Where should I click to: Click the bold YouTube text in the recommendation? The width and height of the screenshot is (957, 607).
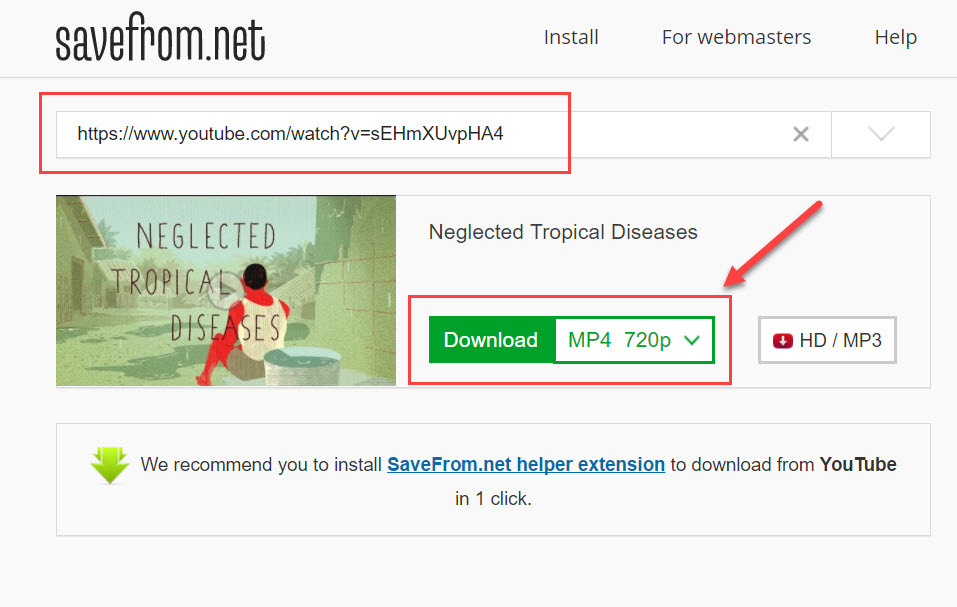(858, 464)
